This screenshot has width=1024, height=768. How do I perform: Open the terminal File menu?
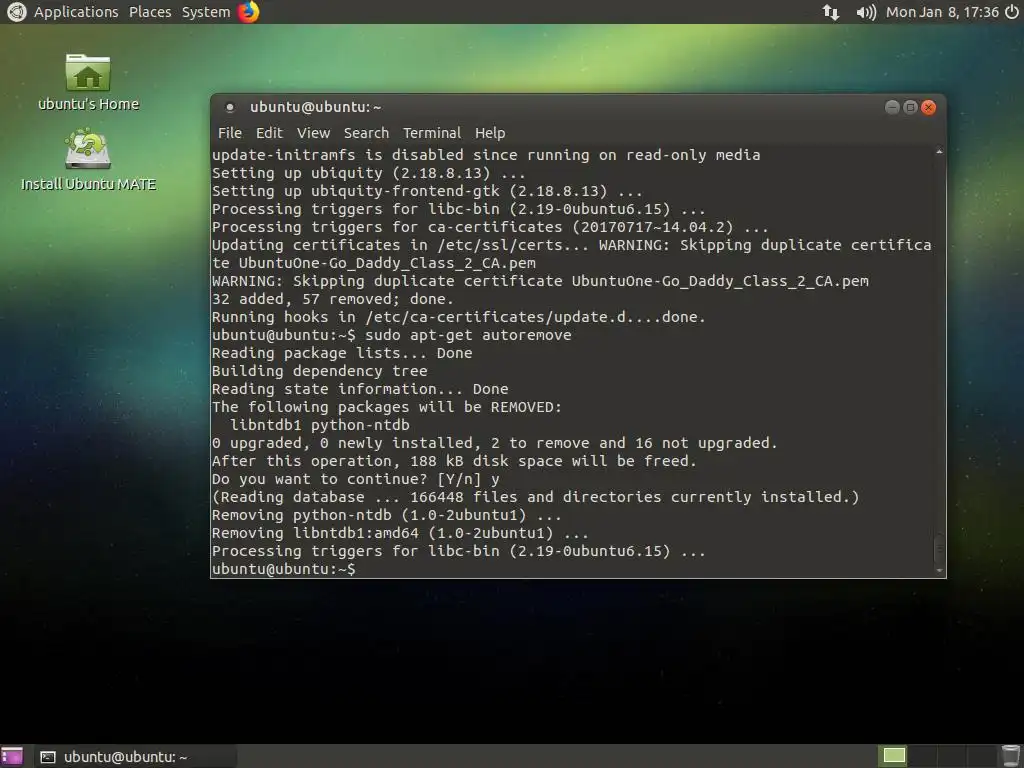230,133
